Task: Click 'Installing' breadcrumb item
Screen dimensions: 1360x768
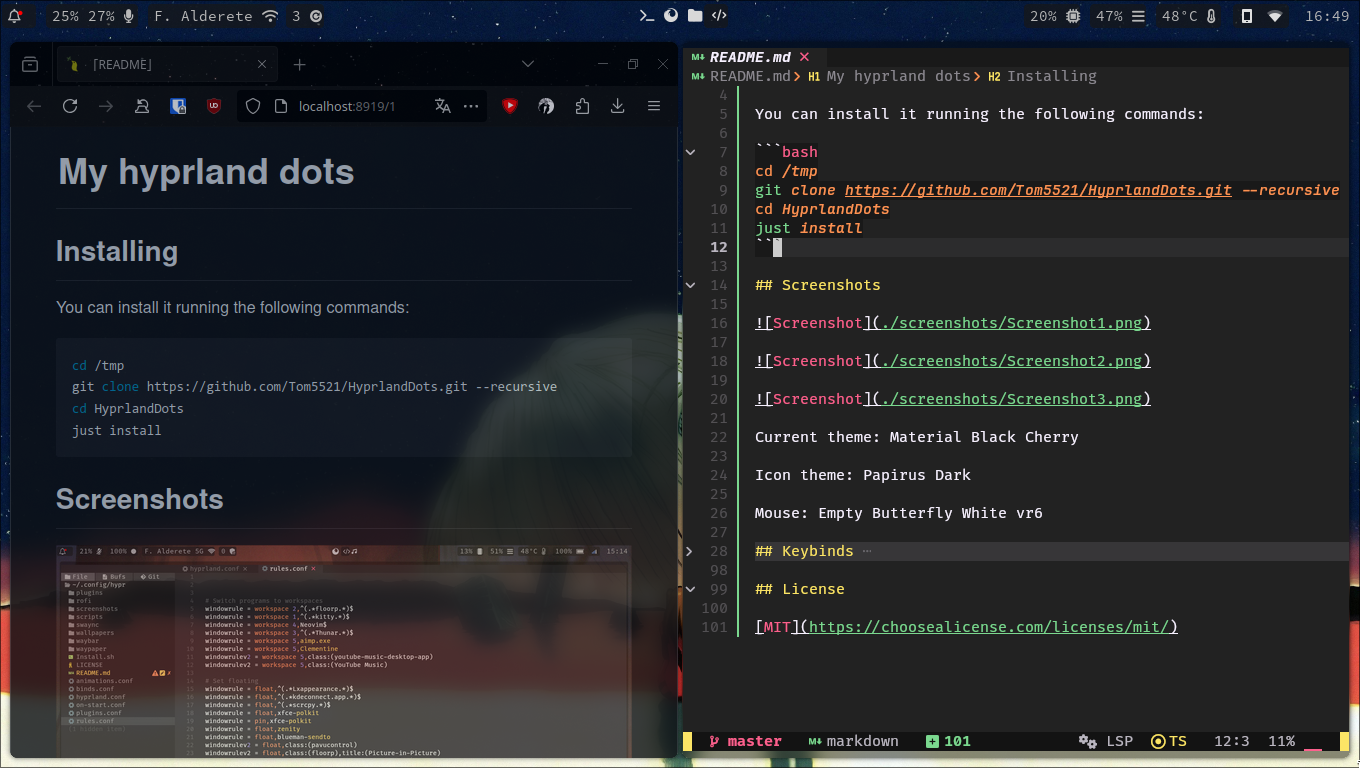Action: (1052, 76)
